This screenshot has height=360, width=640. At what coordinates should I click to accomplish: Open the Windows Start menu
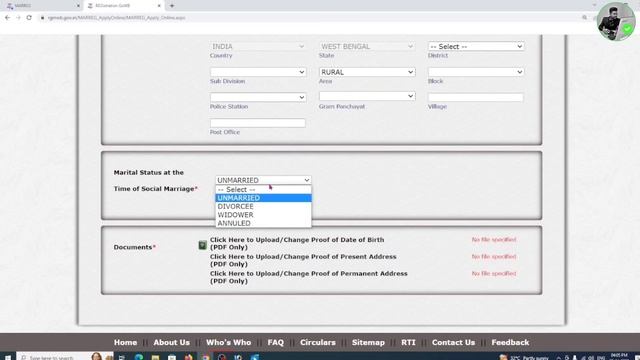coord(7,357)
